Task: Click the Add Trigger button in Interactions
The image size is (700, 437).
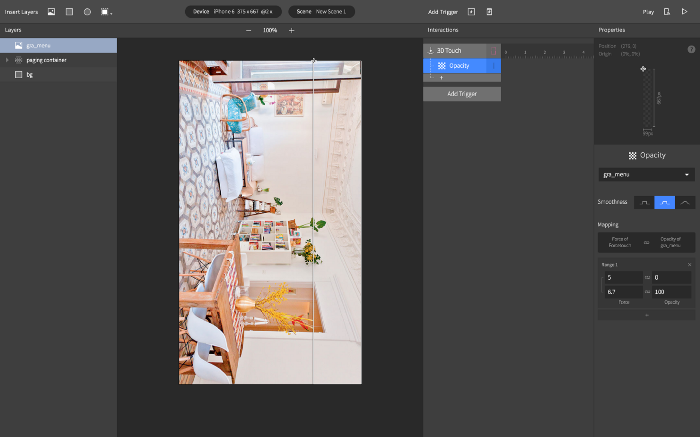Action: click(x=462, y=94)
